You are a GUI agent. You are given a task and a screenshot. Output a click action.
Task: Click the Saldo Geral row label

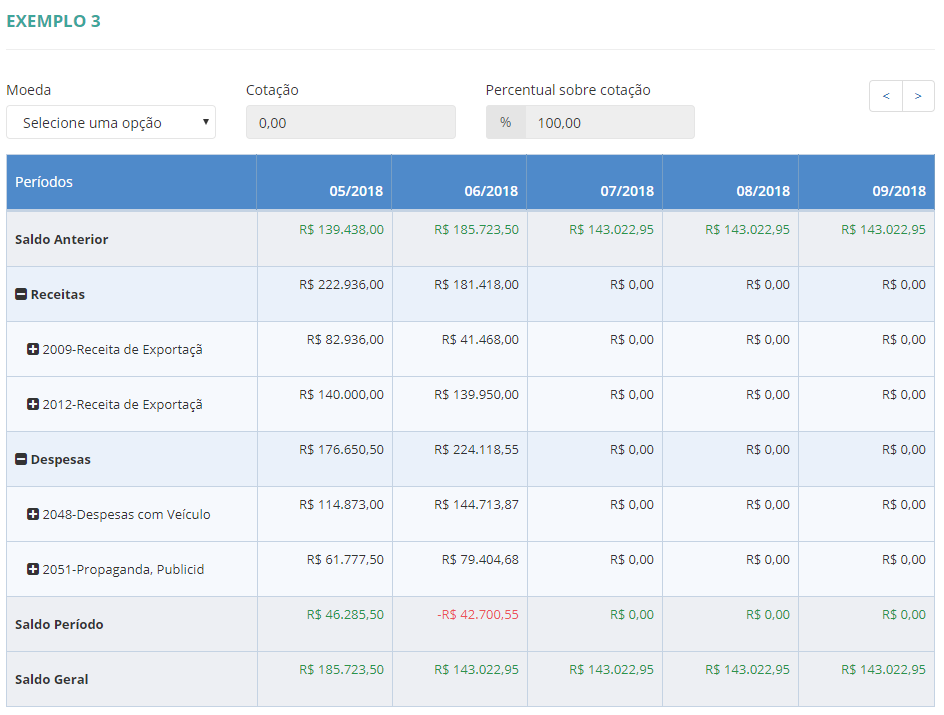coord(52,680)
